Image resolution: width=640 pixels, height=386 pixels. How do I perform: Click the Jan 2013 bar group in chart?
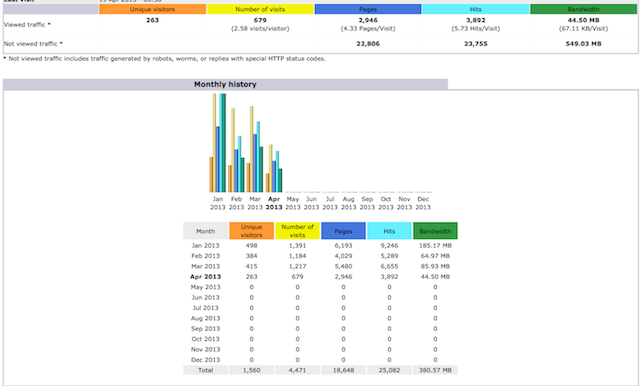(218, 143)
